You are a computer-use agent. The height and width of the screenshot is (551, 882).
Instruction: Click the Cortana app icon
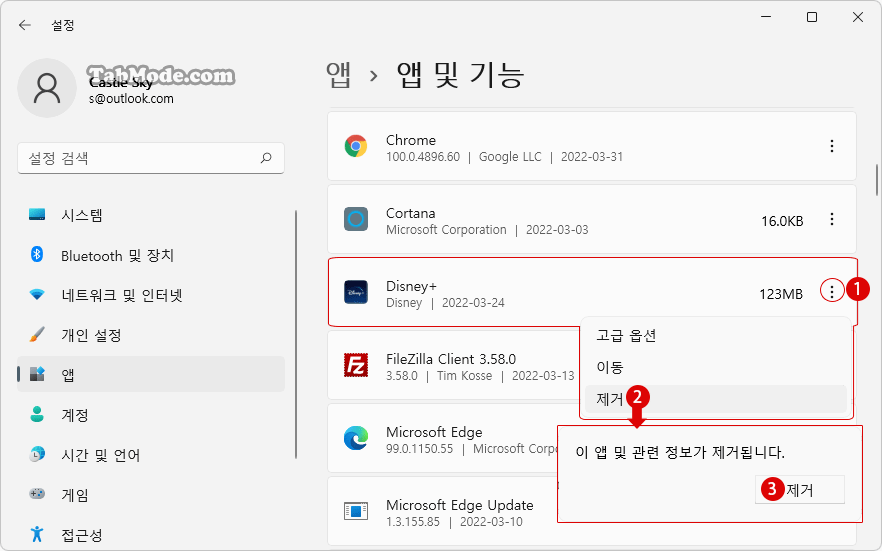356,219
